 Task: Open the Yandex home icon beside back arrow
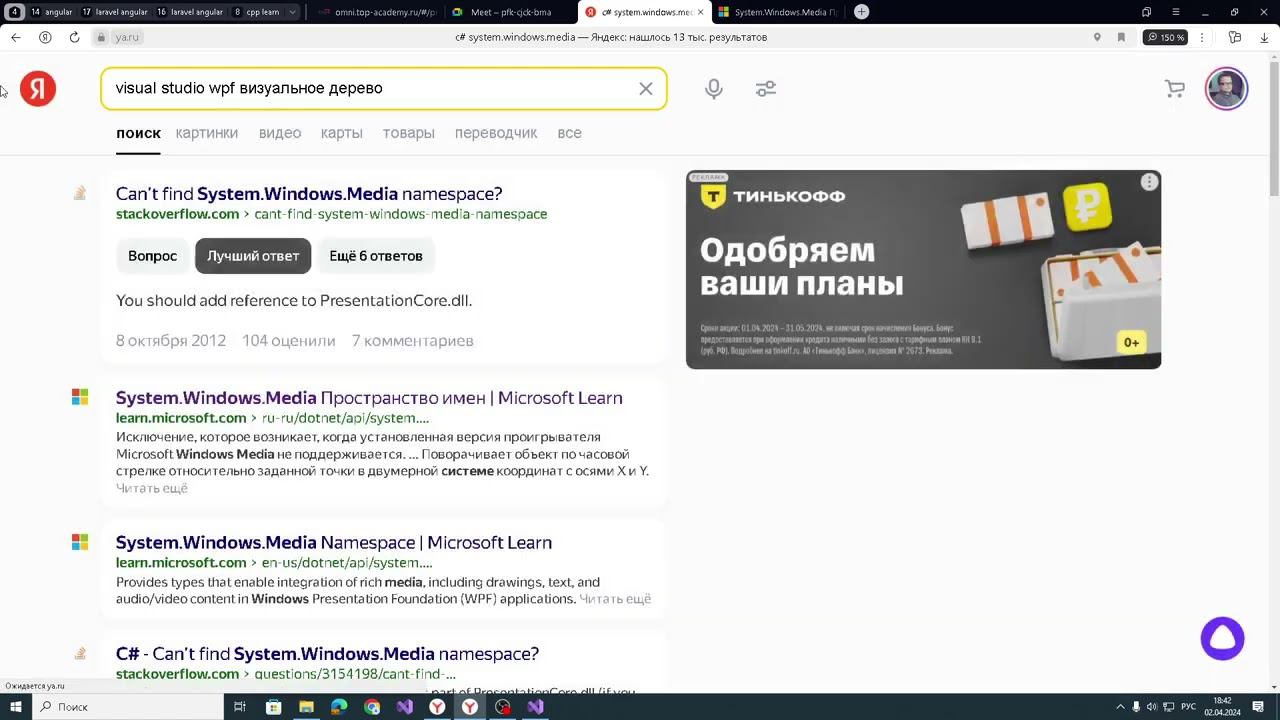pyautogui.click(x=45, y=37)
